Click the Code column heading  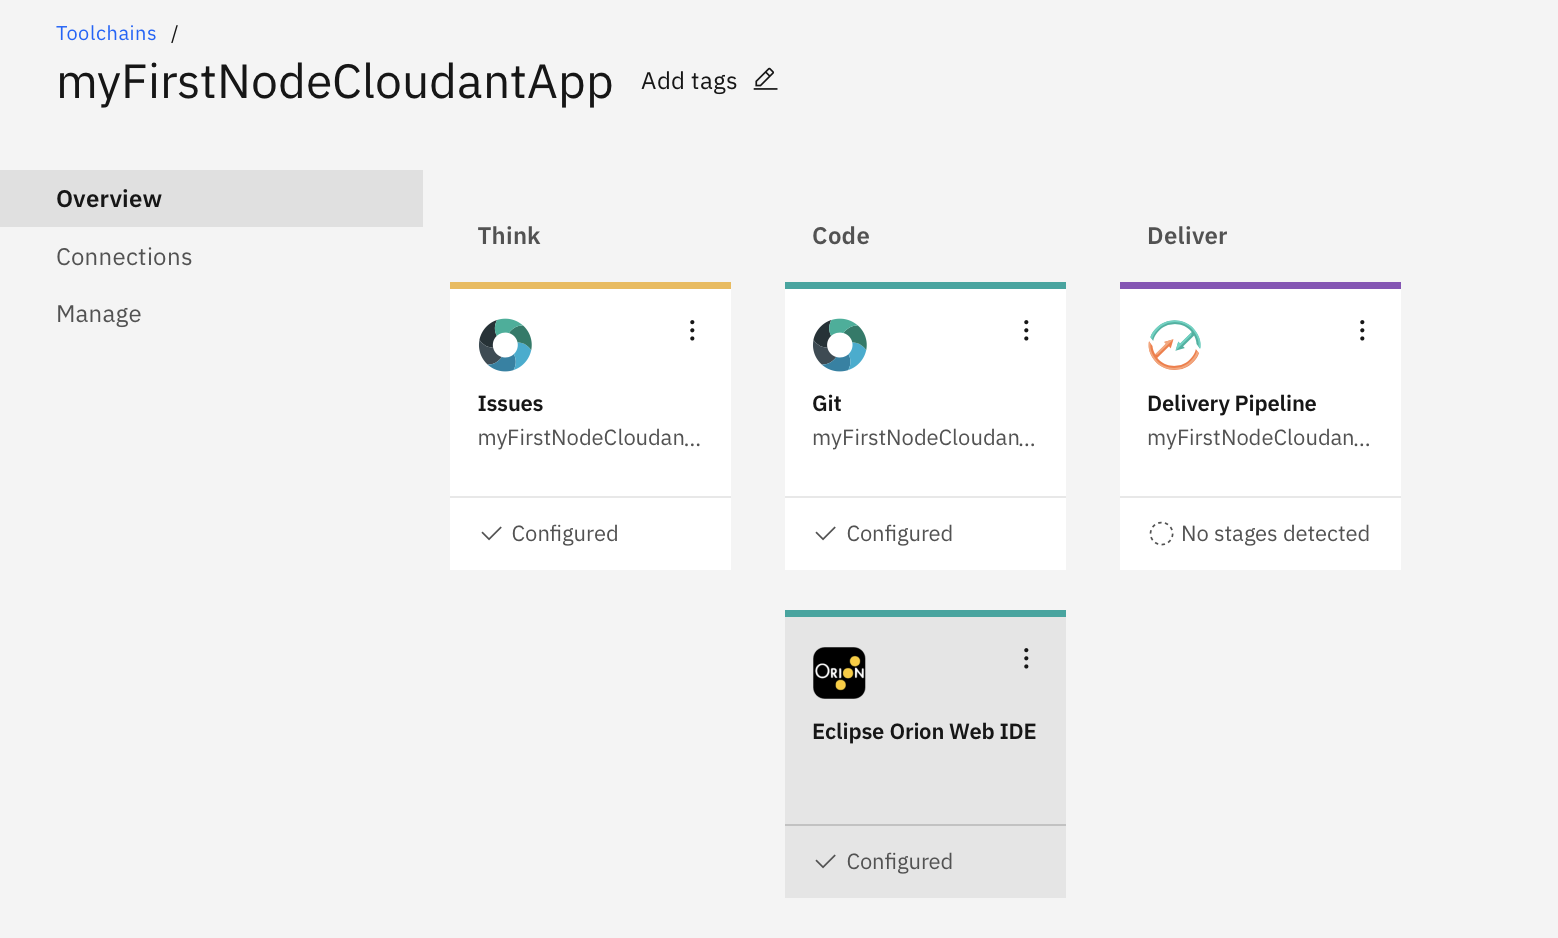click(x=840, y=236)
